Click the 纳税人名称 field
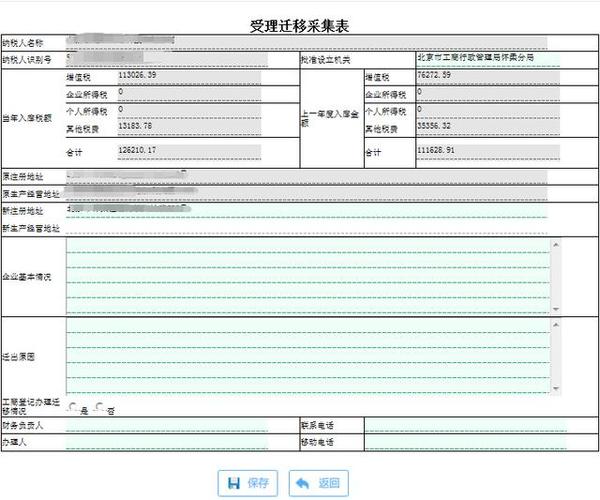The width and height of the screenshot is (600, 500). coord(306,43)
